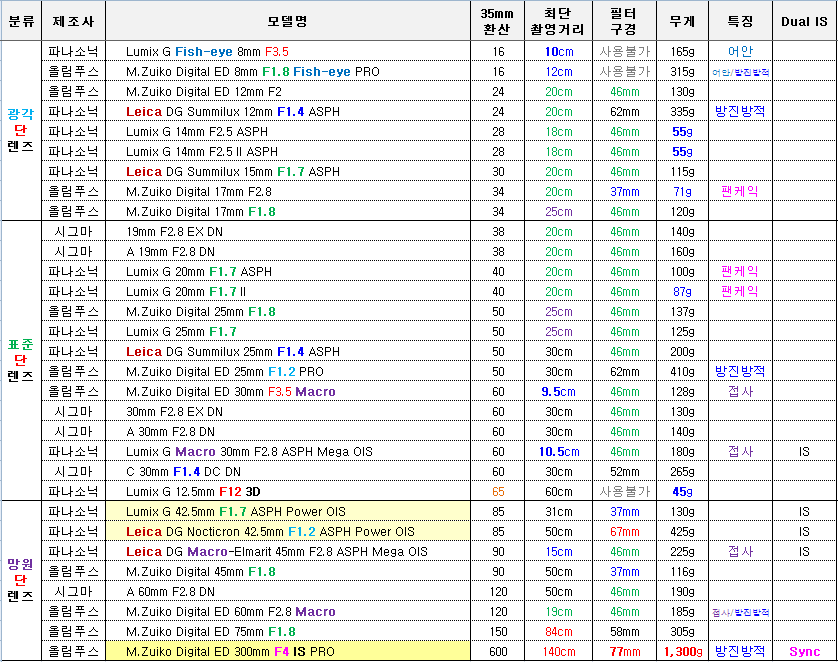The height and width of the screenshot is (662, 838).
Task: Select the 10.5cm minimum distance cell
Action: pos(558,451)
